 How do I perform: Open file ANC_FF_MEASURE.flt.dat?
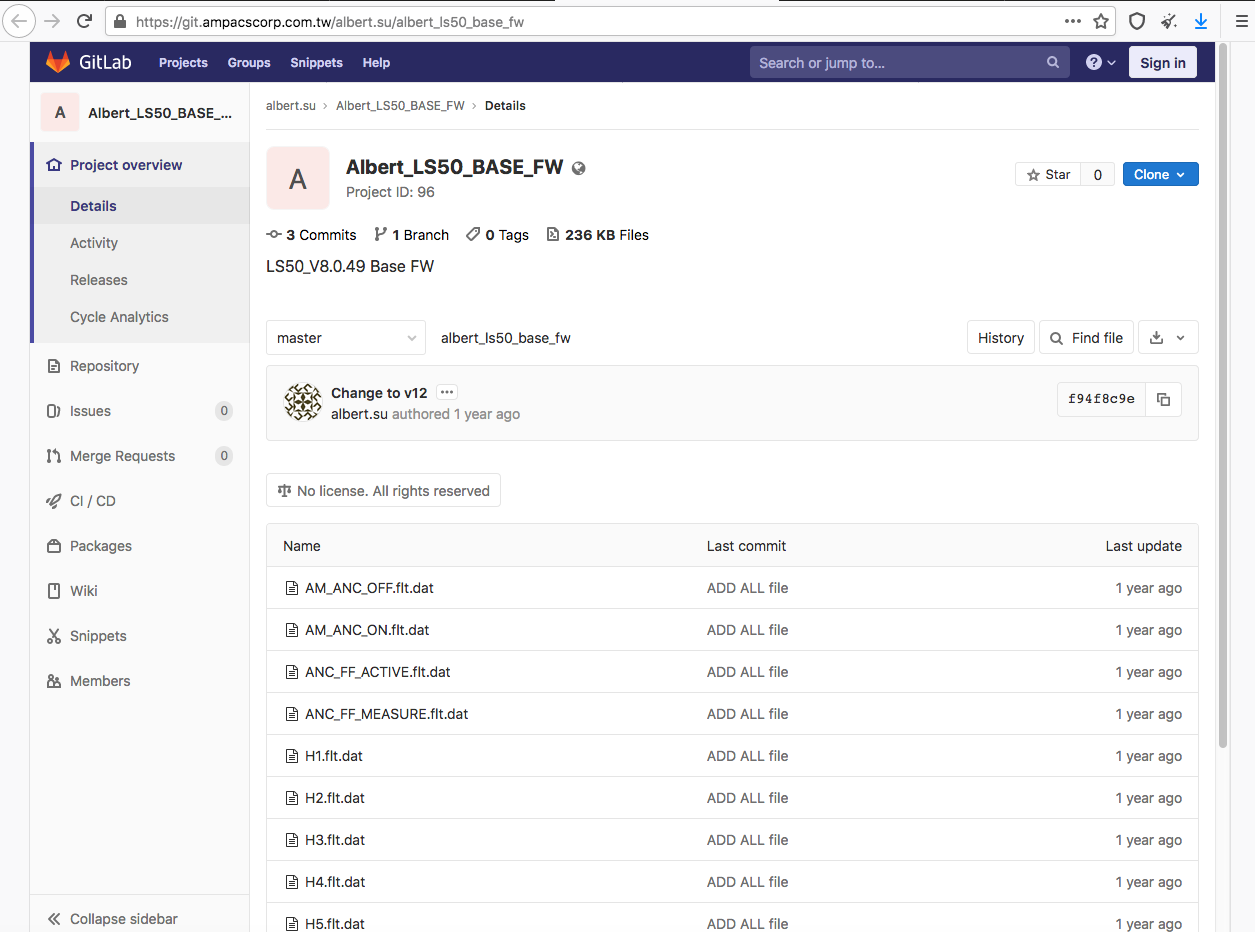point(387,714)
